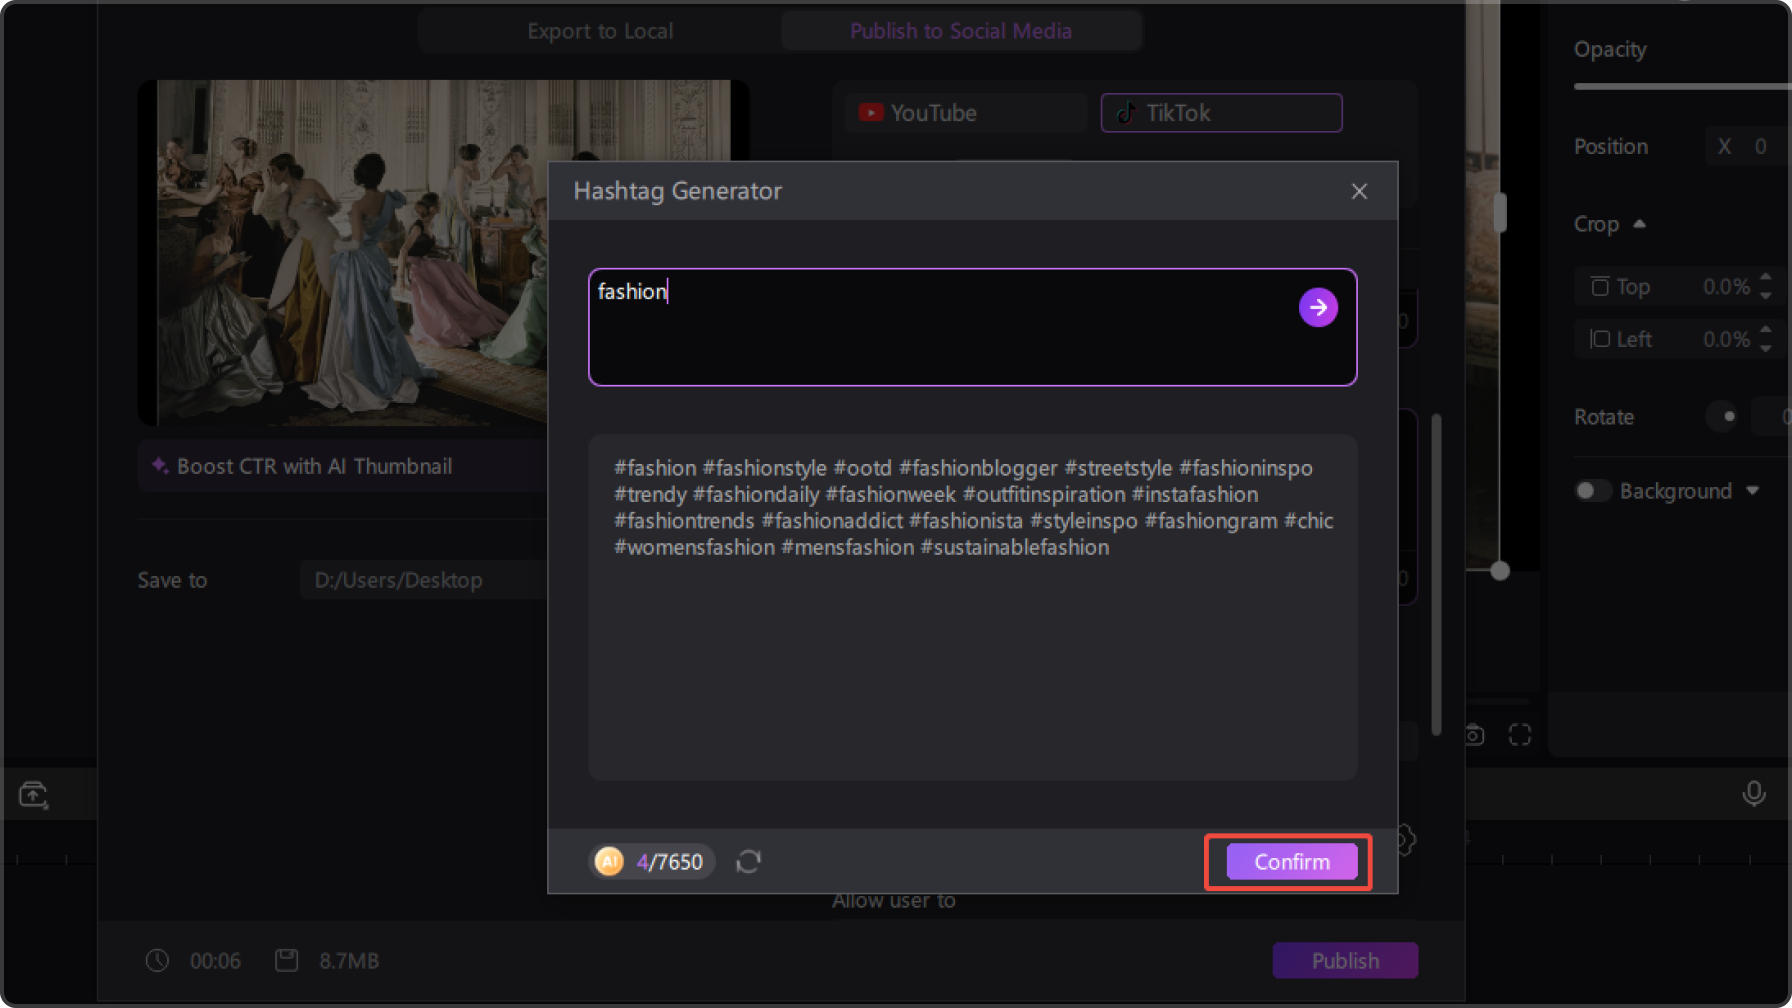Click the file size disk icon
This screenshot has width=1792, height=1008.
click(287, 961)
